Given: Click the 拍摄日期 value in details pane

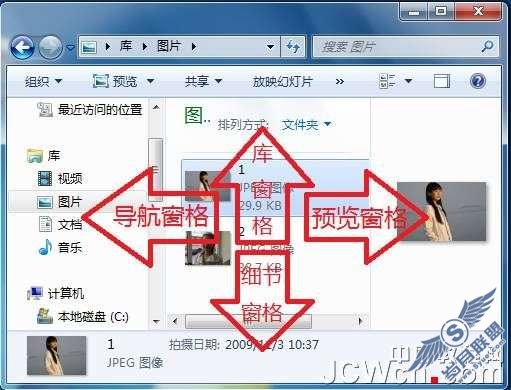Looking at the screenshot, I should (x=272, y=344).
